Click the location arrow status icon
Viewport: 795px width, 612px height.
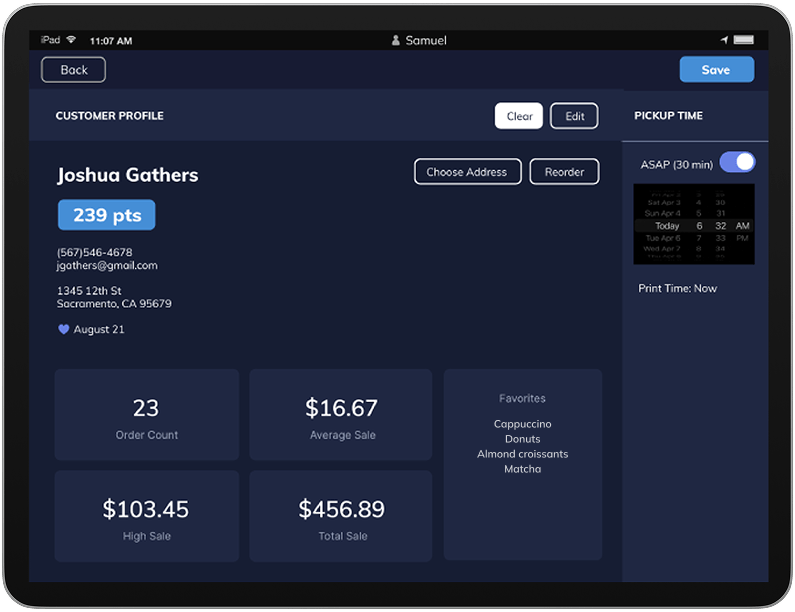pos(724,40)
